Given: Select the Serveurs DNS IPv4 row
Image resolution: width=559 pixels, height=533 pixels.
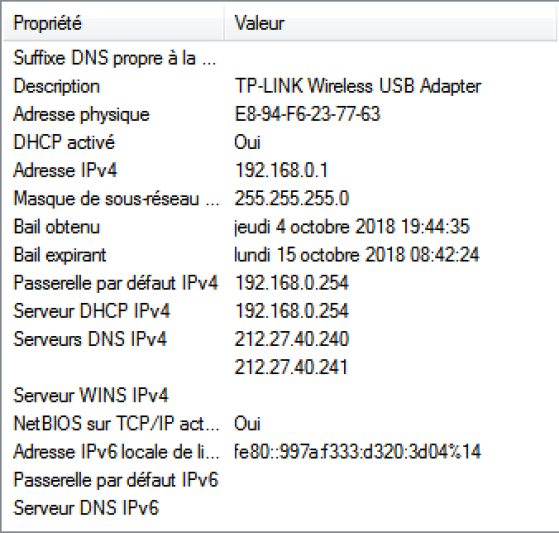Looking at the screenshot, I should click(280, 339).
